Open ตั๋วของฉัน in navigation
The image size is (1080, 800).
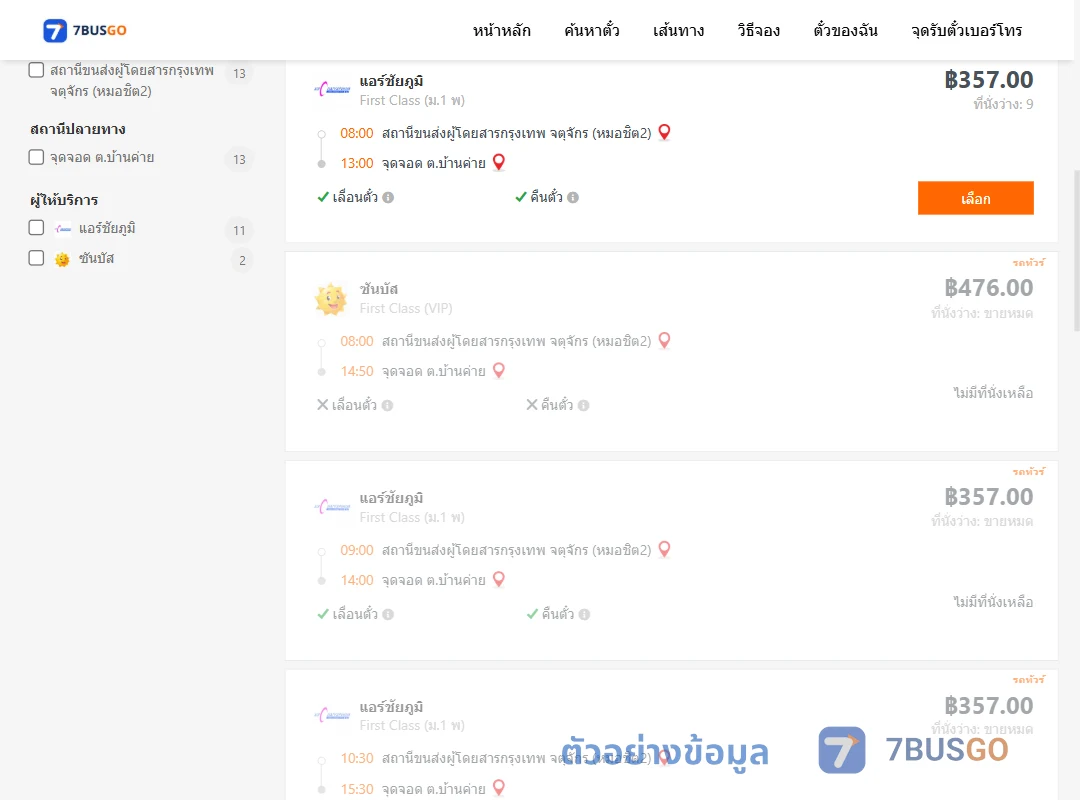pyautogui.click(x=845, y=30)
